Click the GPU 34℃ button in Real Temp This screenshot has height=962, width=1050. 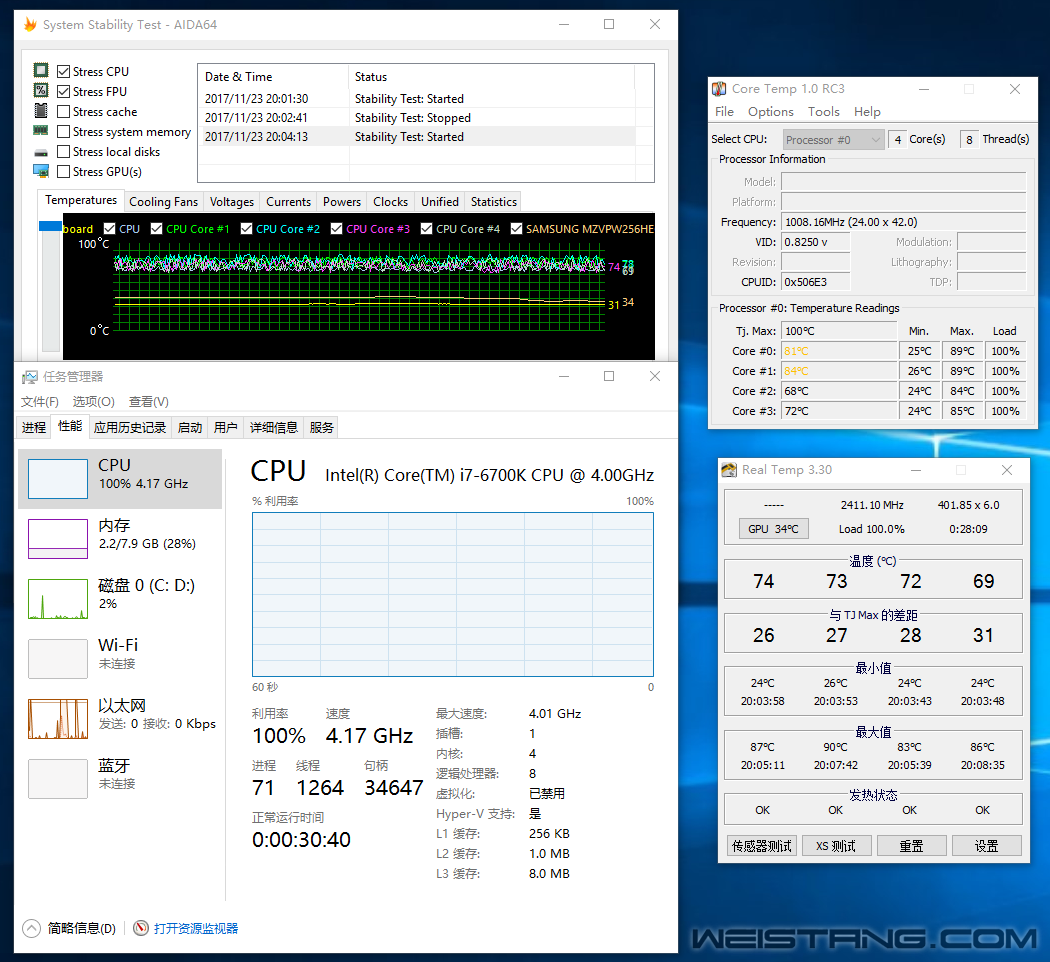773,529
